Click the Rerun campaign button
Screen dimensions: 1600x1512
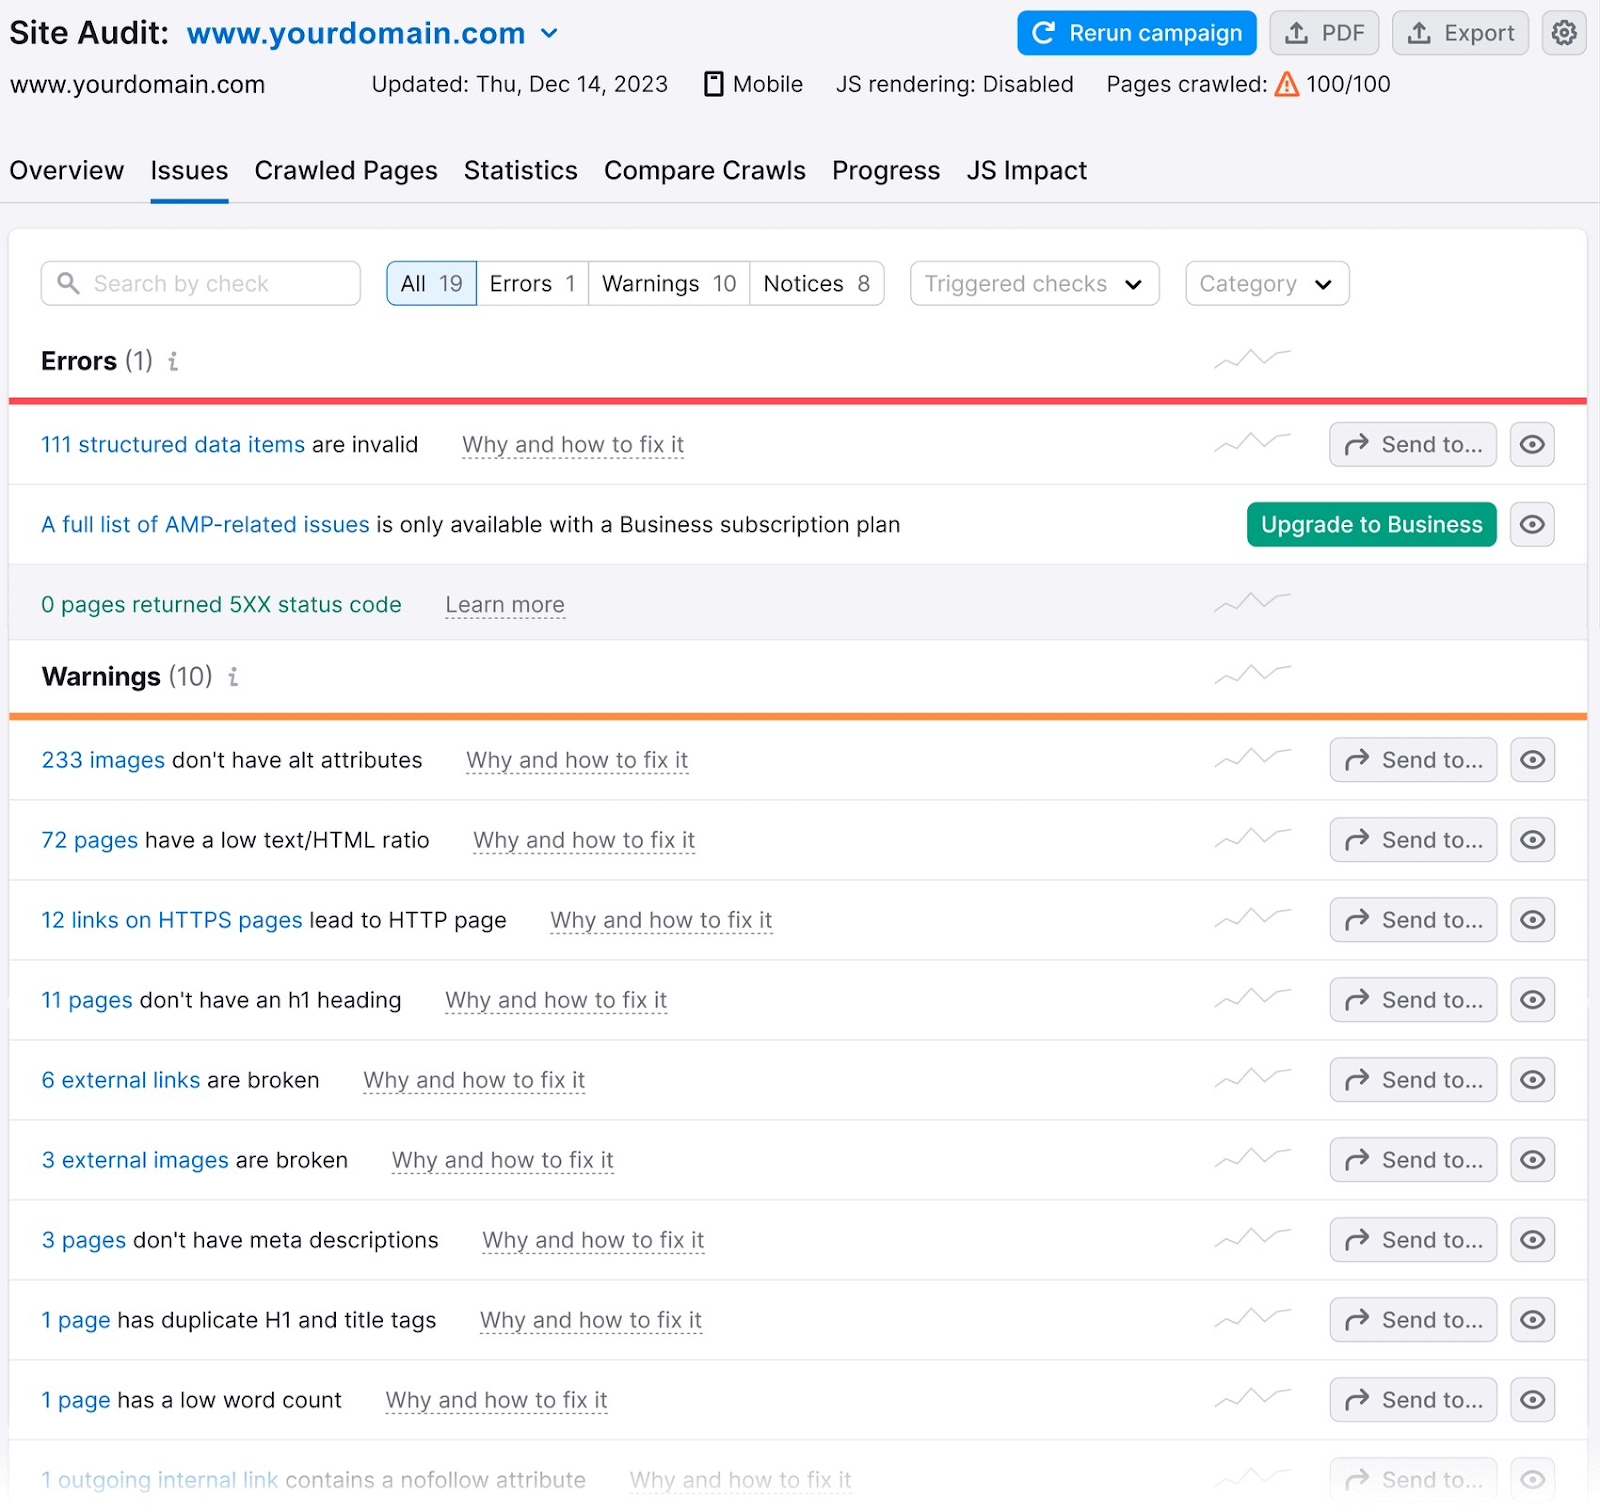point(1135,32)
